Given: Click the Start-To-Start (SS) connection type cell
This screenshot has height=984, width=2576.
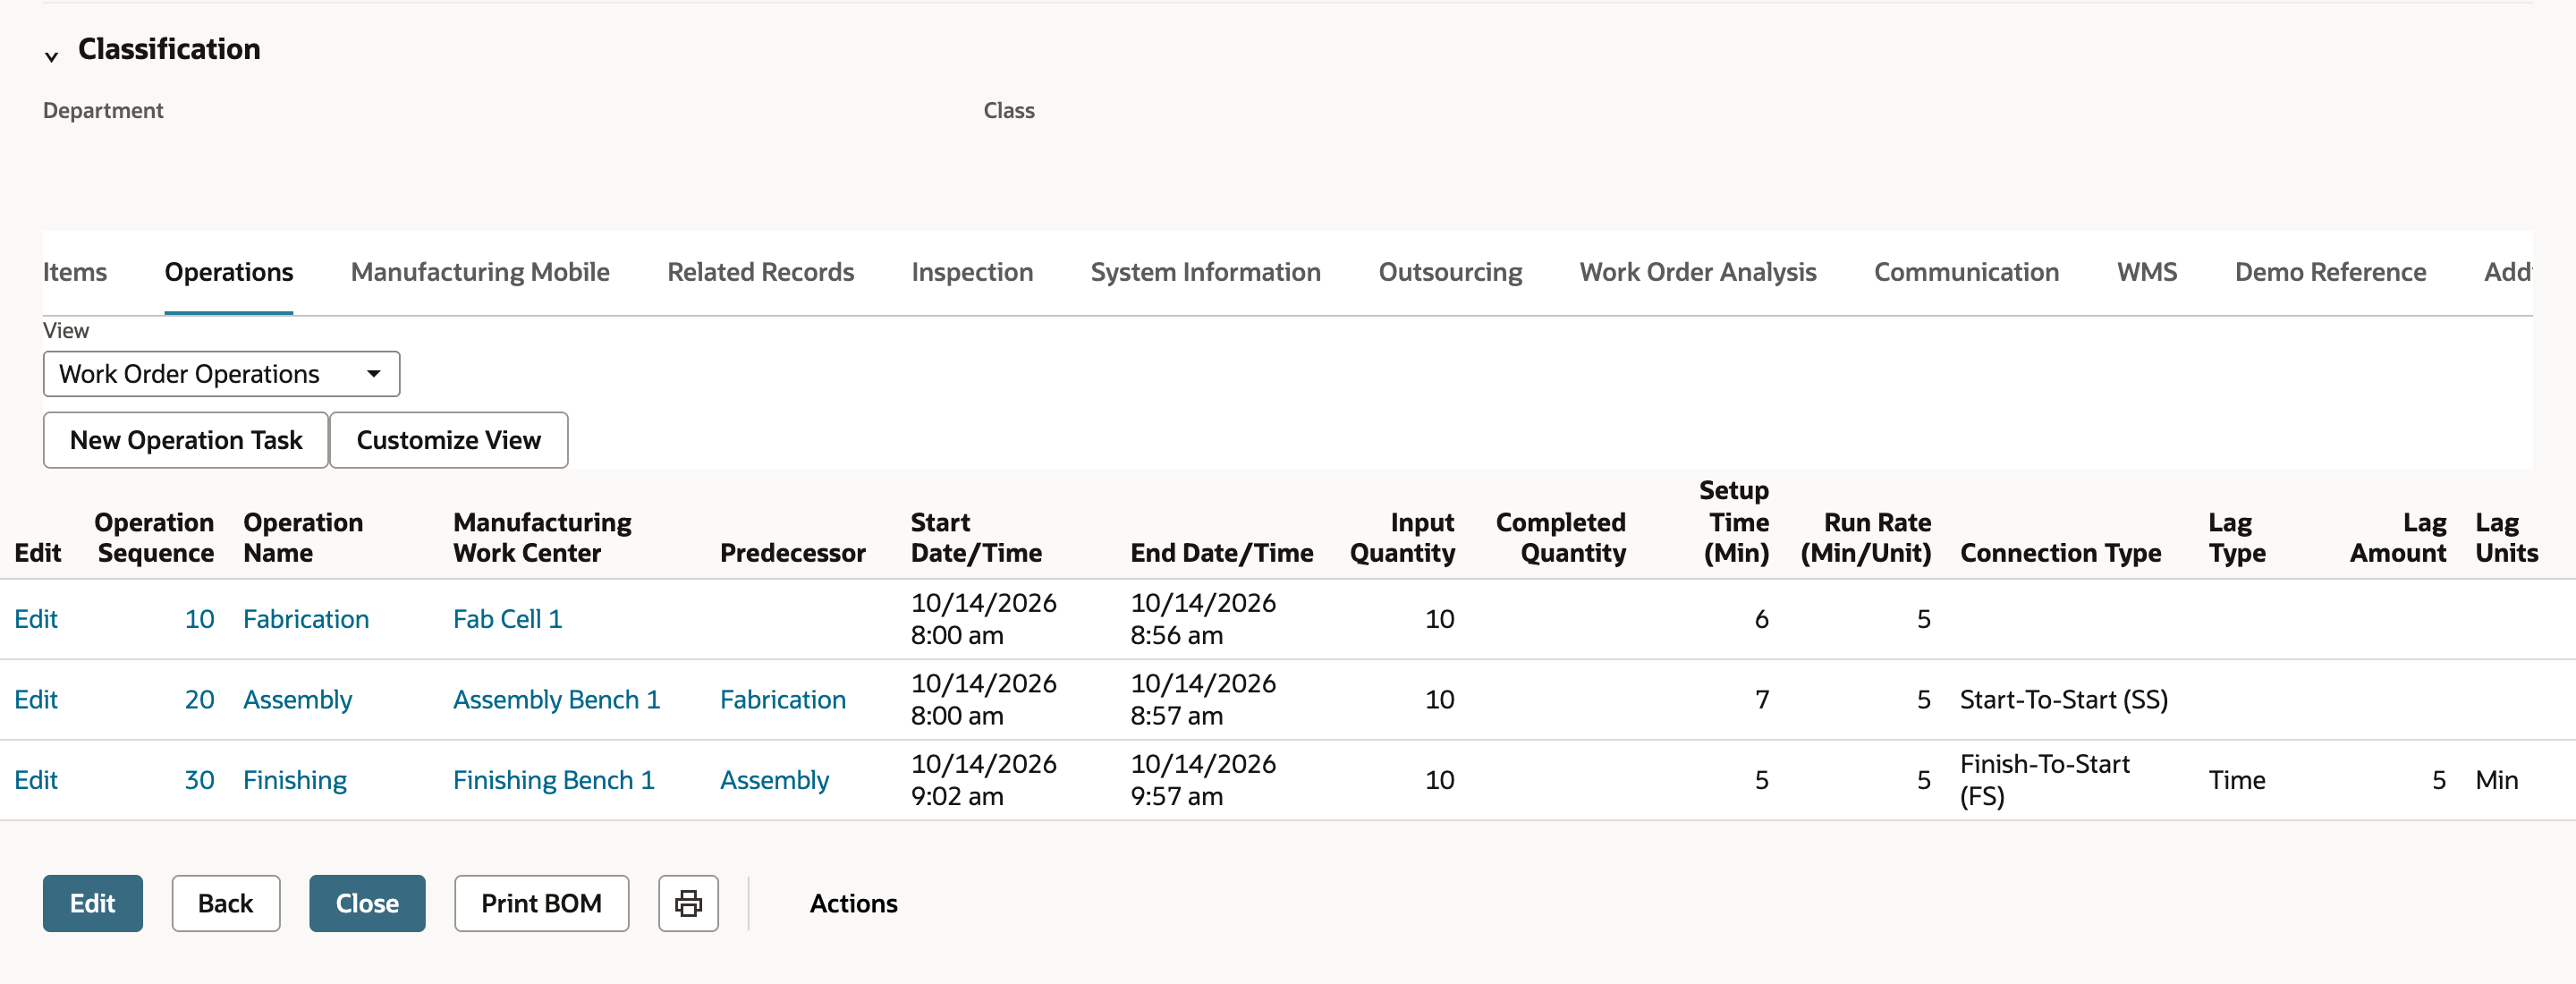Looking at the screenshot, I should point(2064,699).
